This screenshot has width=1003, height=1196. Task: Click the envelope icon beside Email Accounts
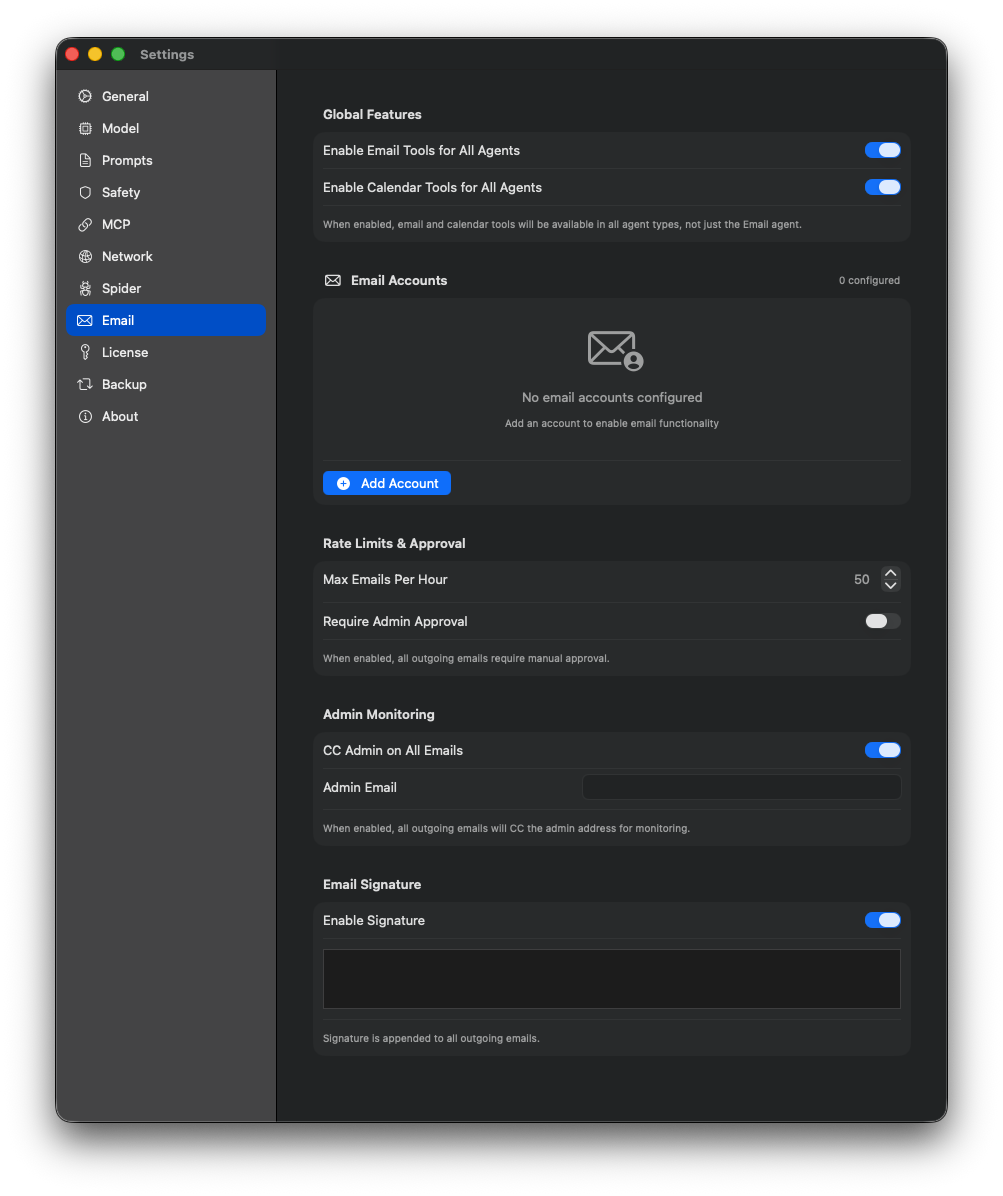332,280
